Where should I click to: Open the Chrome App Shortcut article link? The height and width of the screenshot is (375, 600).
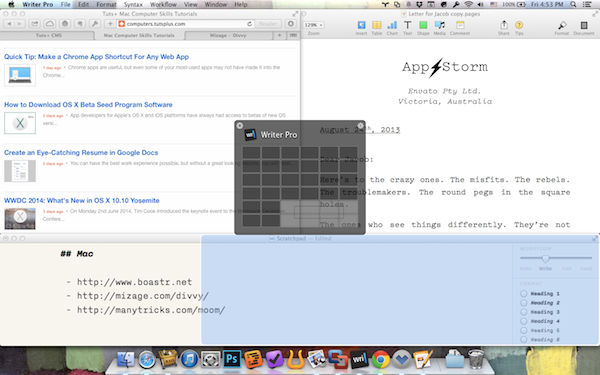coord(96,57)
